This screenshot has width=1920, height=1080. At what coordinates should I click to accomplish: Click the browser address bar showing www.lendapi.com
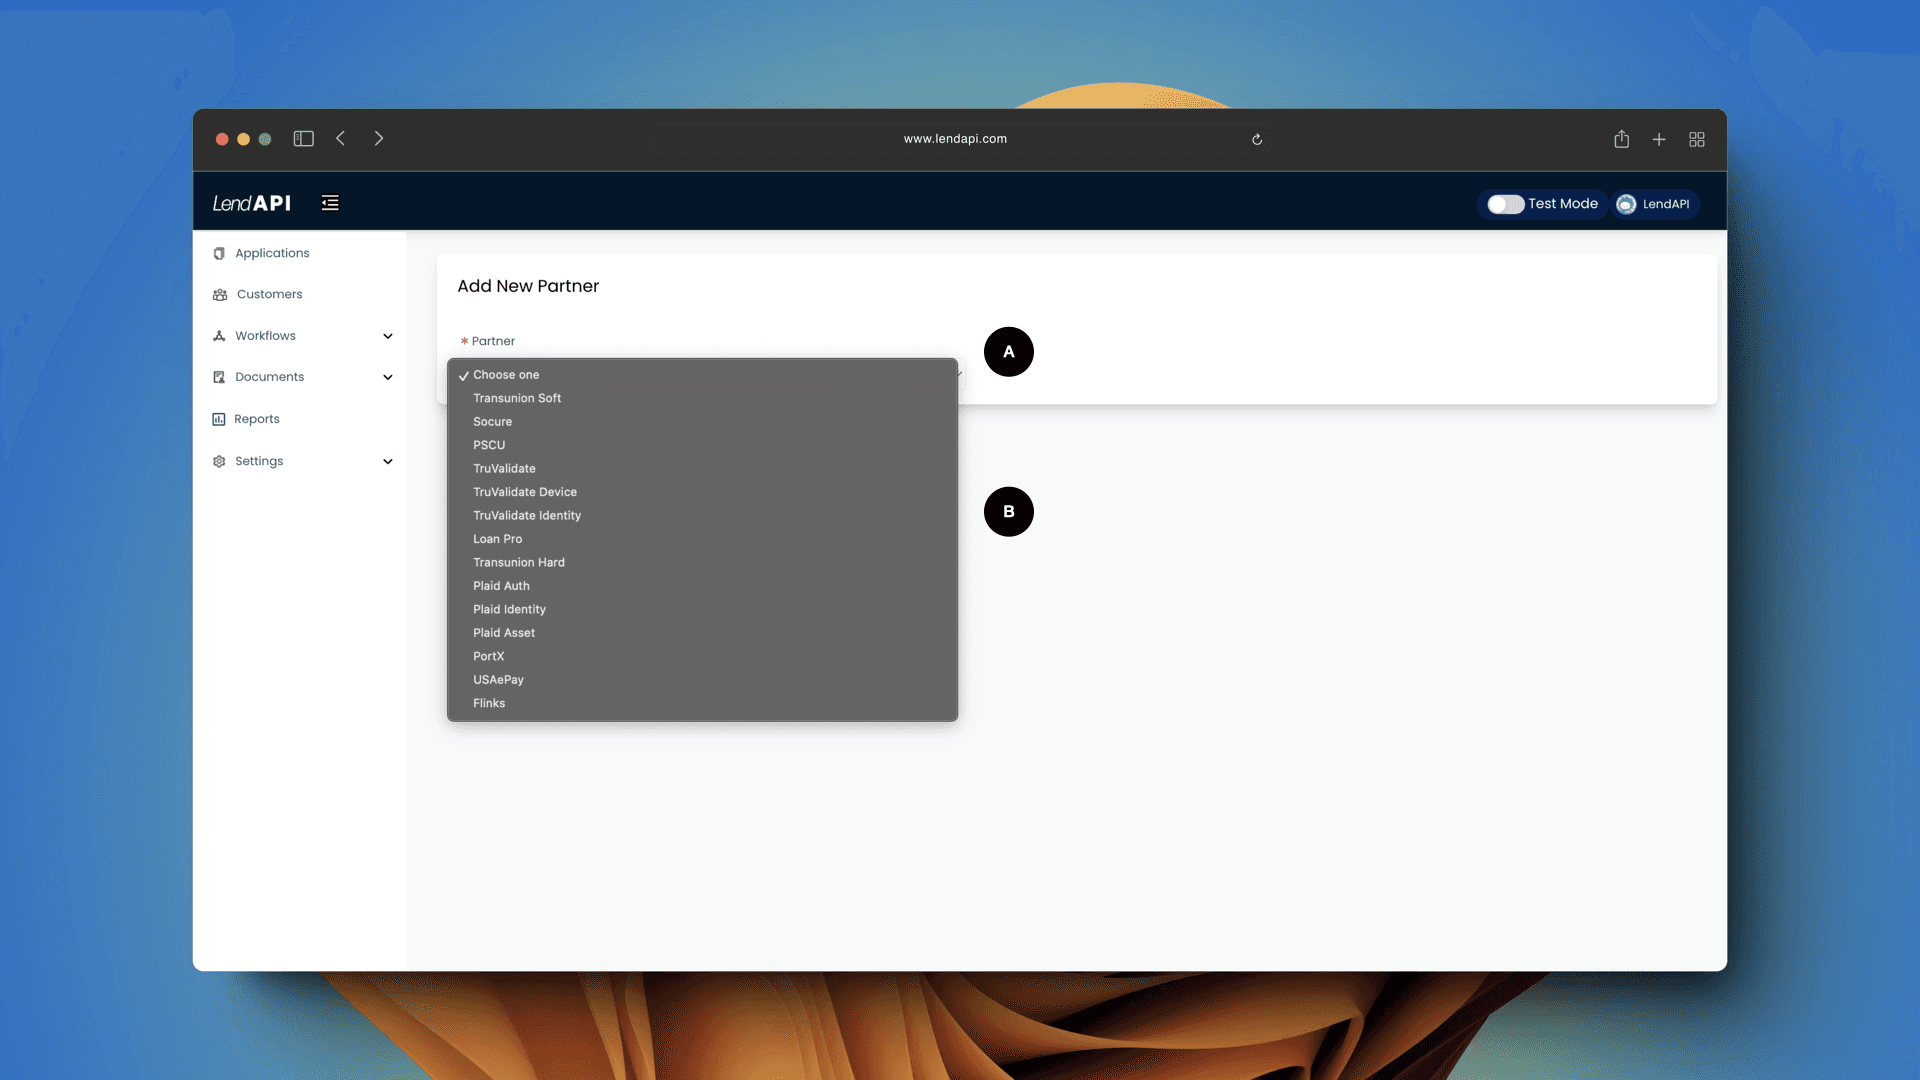coord(955,139)
